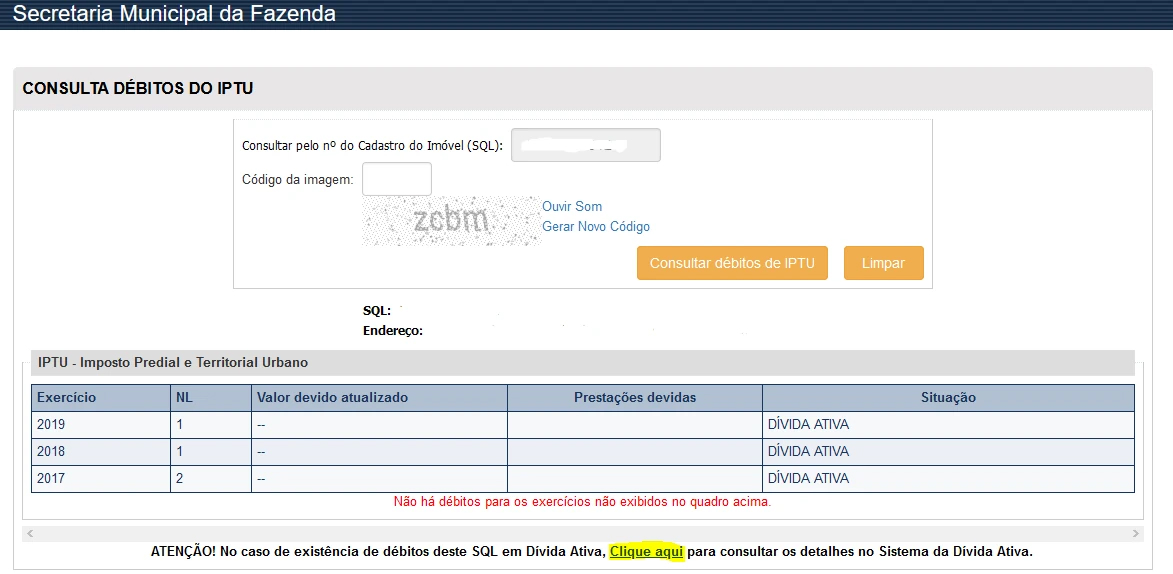Click the Secretaria Municipal da Fazenda title

pyautogui.click(x=175, y=13)
